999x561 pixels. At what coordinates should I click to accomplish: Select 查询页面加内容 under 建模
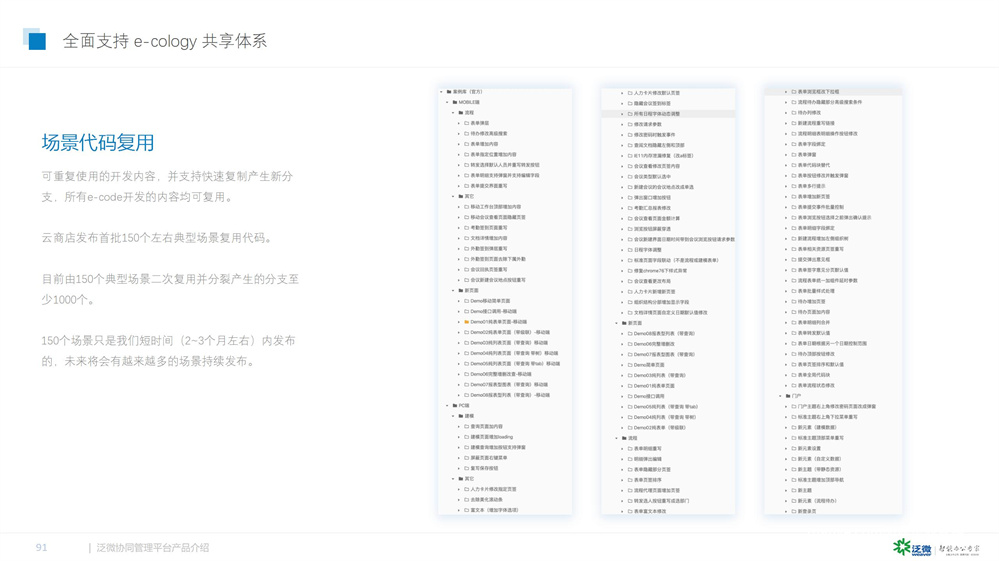(486, 426)
